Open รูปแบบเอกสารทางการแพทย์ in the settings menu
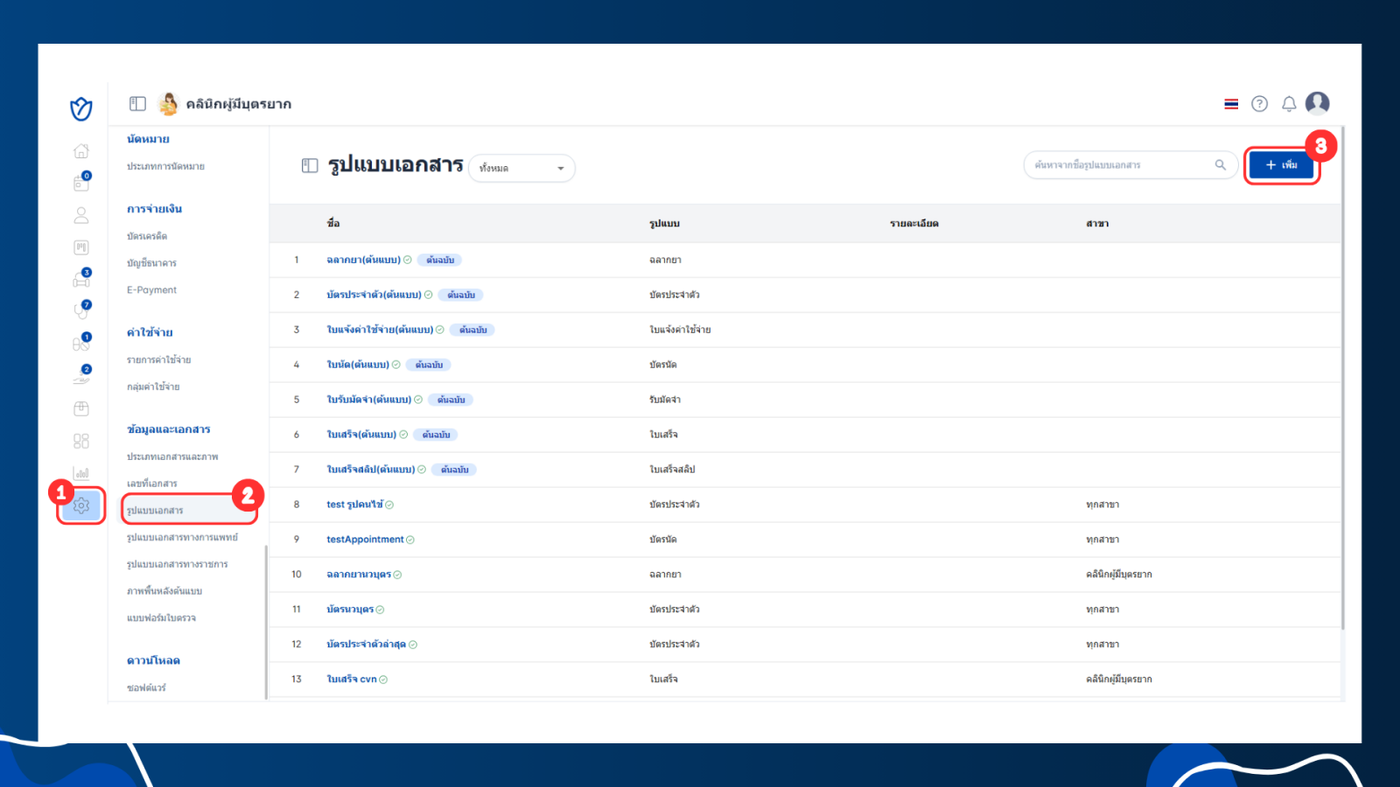1400x787 pixels. point(183,538)
